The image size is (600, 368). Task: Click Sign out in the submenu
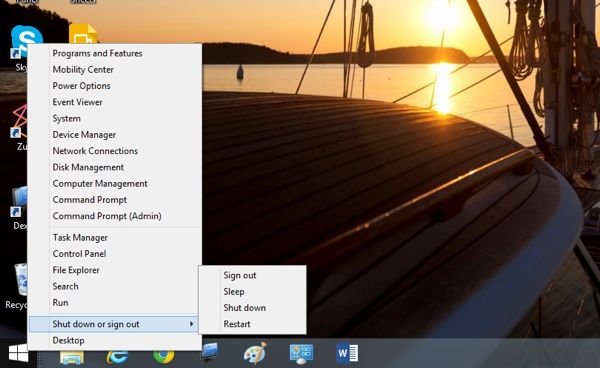252,275
